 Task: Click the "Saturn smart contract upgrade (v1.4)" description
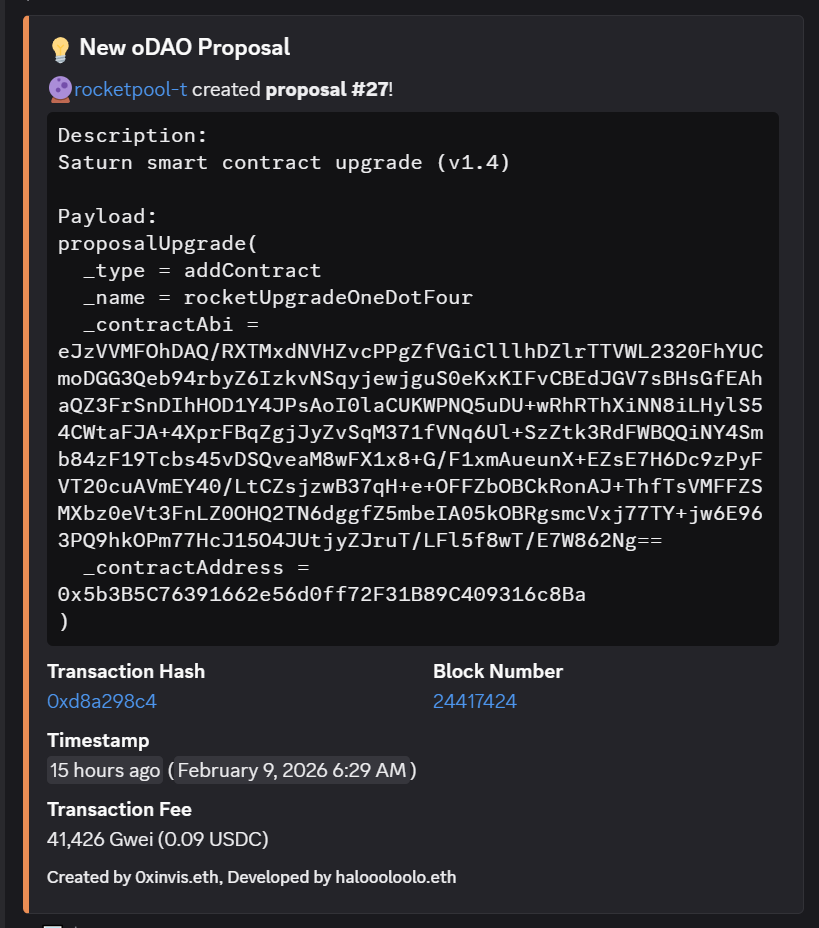284,163
